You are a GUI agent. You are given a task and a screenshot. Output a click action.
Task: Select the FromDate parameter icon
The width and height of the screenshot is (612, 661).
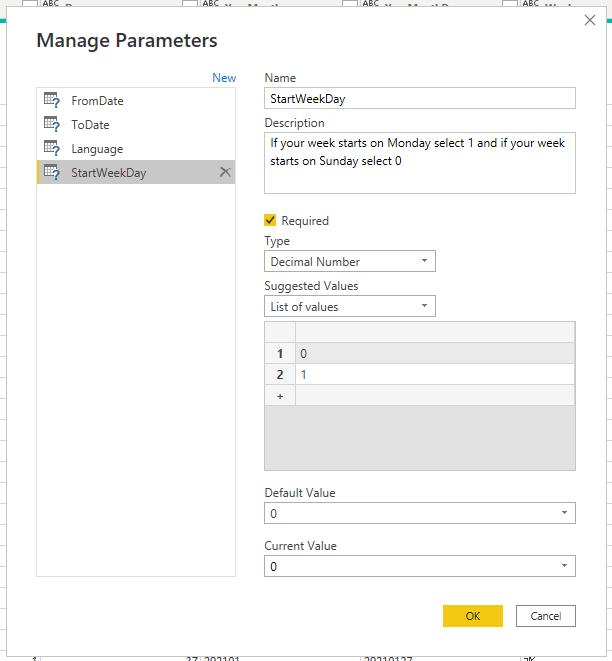[x=52, y=100]
